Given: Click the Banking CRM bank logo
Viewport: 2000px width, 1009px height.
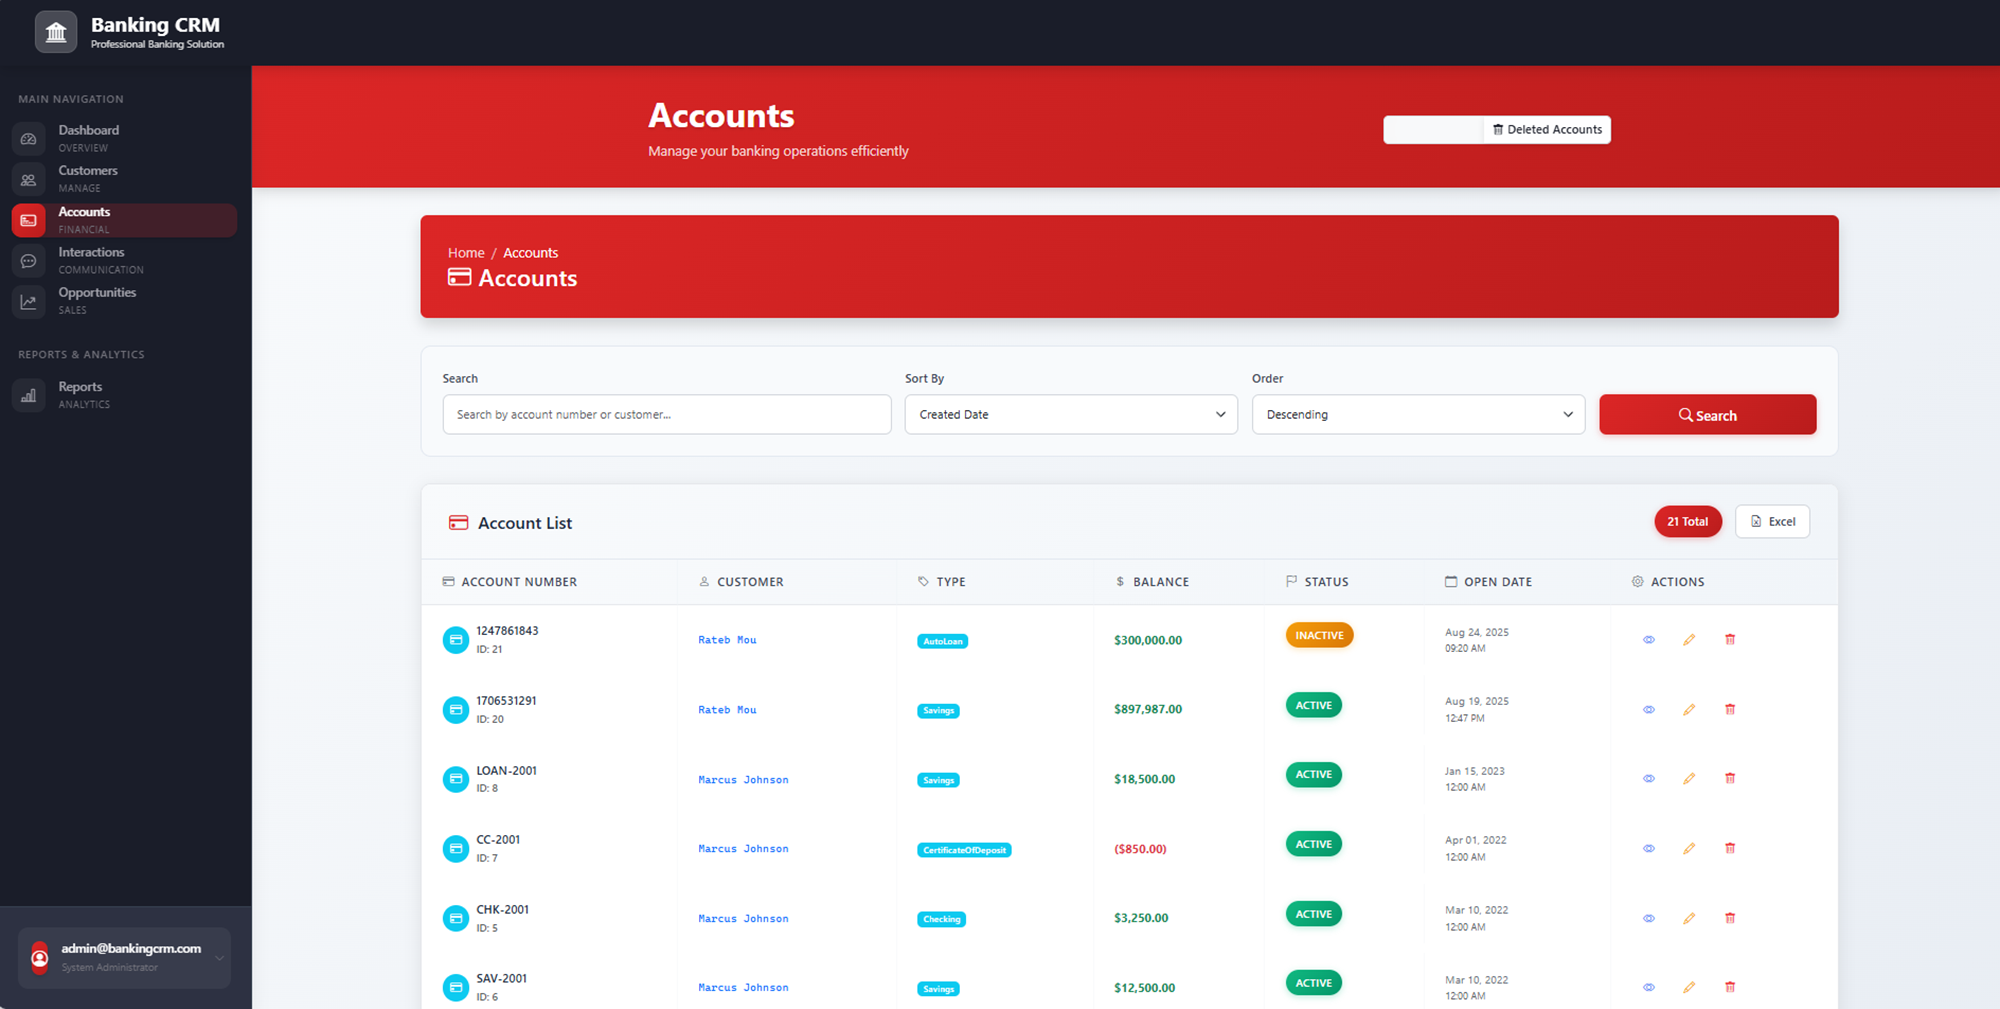Looking at the screenshot, I should (x=56, y=31).
